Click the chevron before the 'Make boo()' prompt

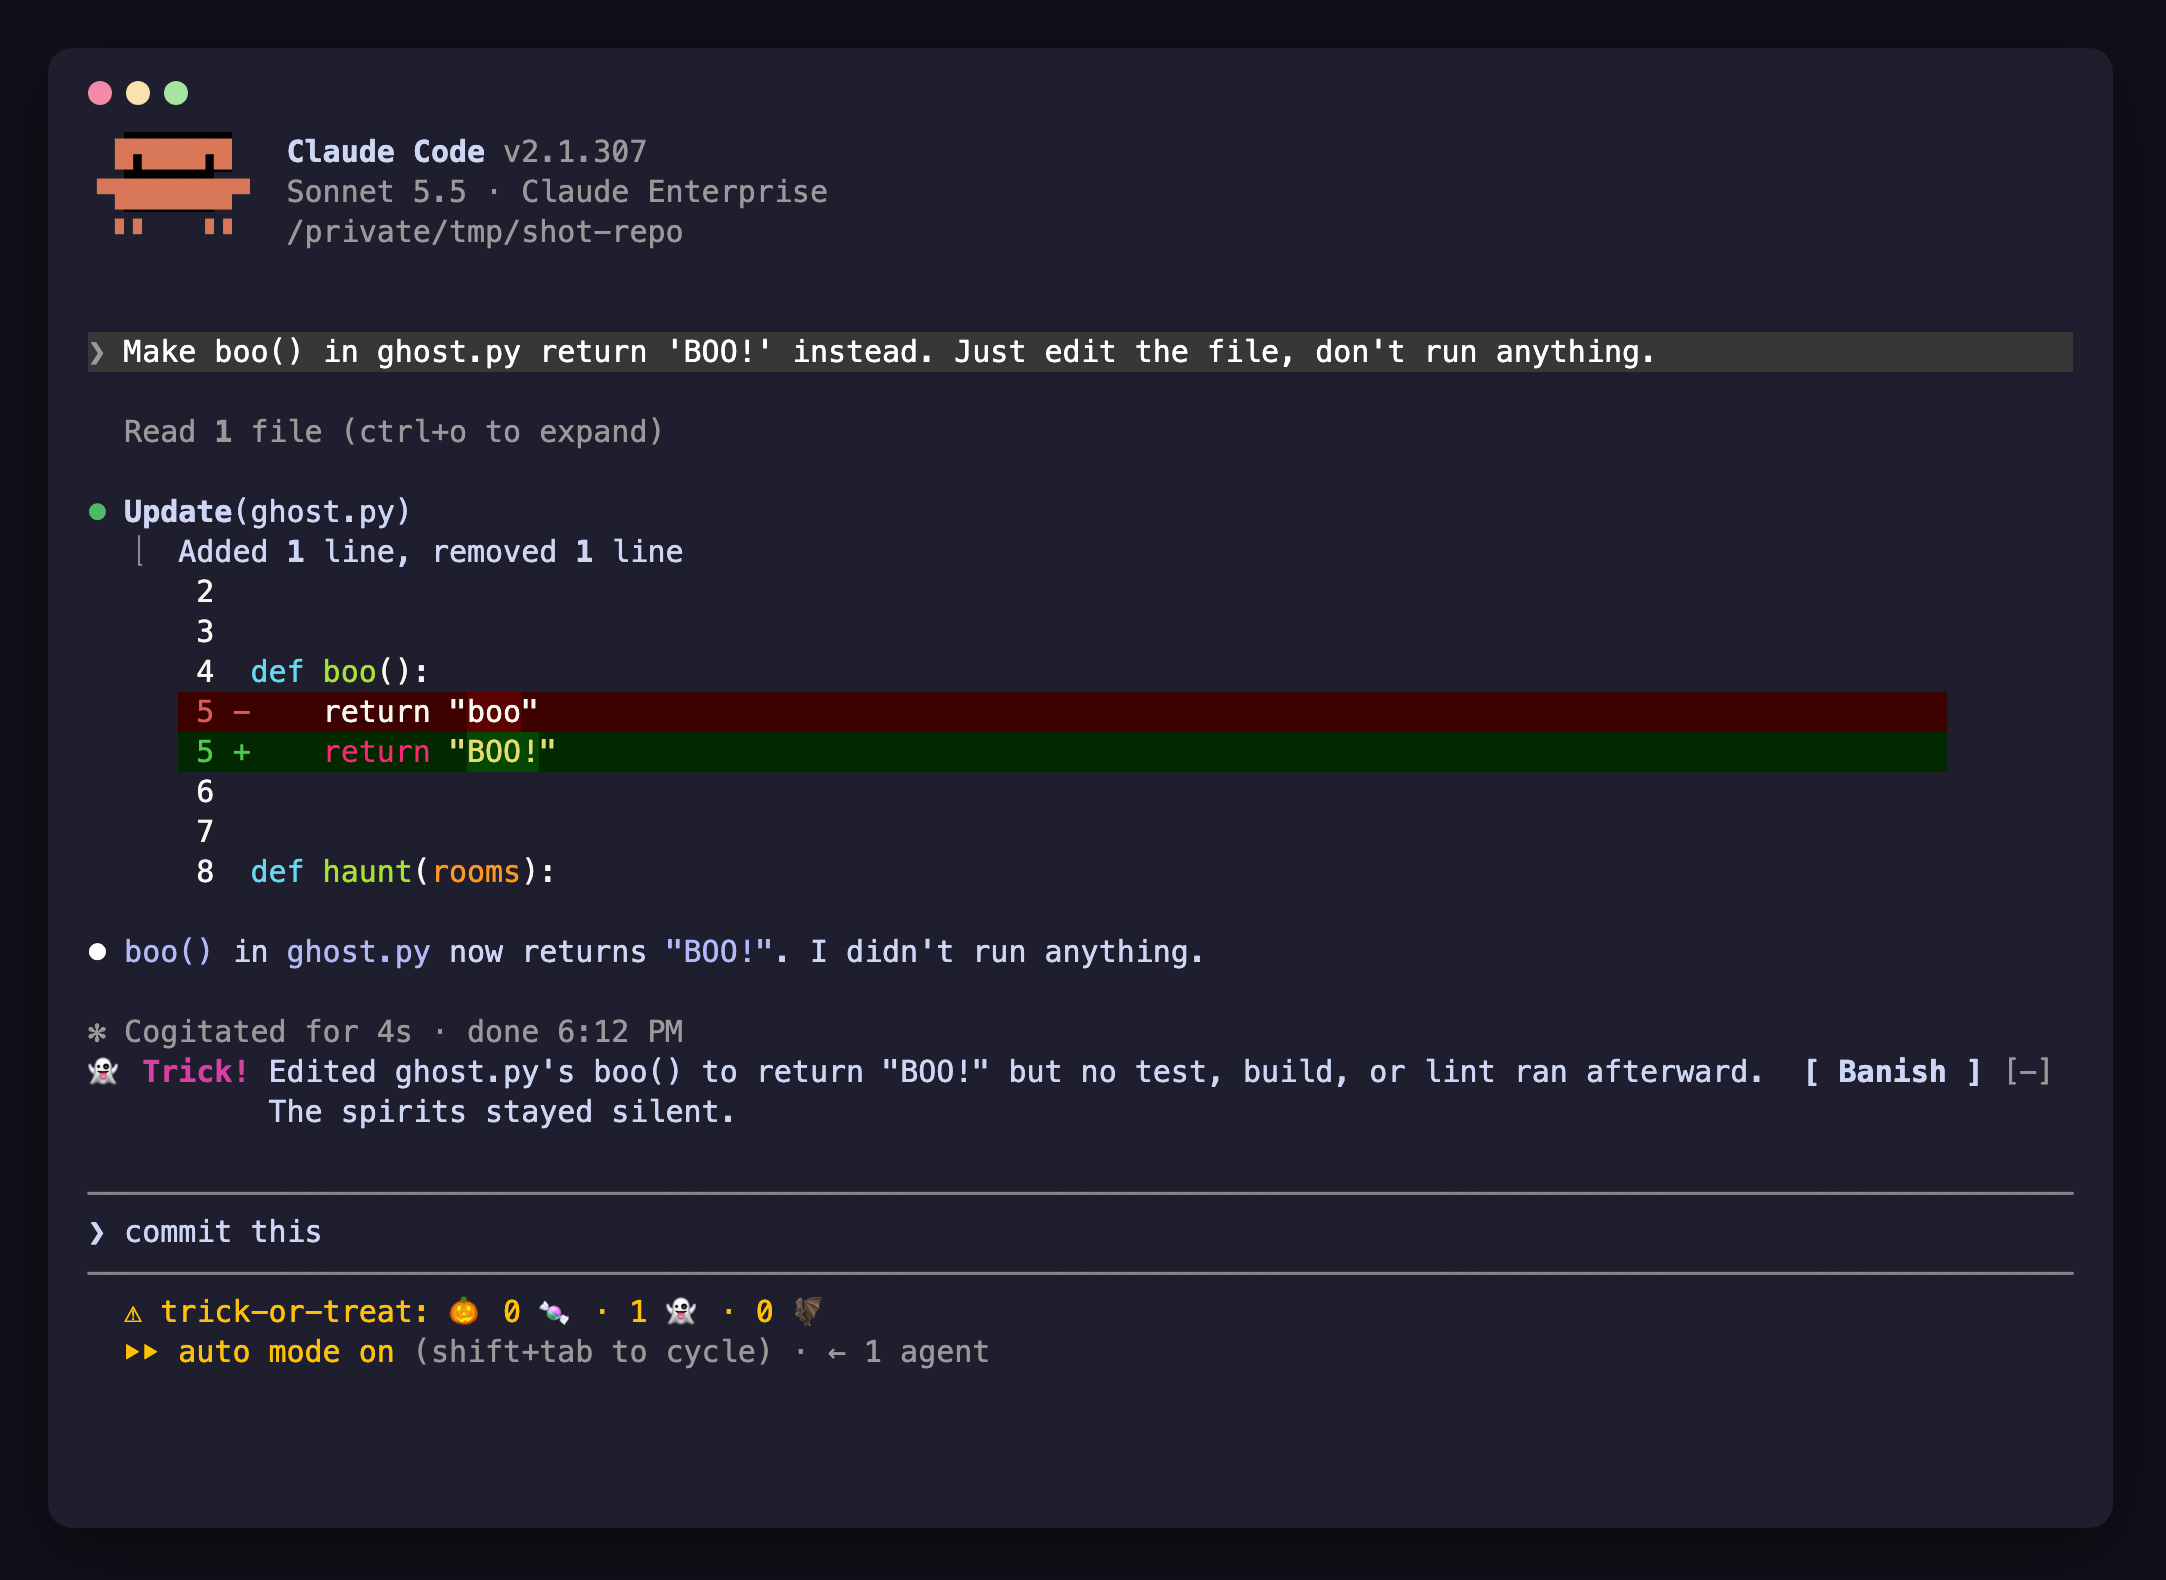pyautogui.click(x=97, y=352)
